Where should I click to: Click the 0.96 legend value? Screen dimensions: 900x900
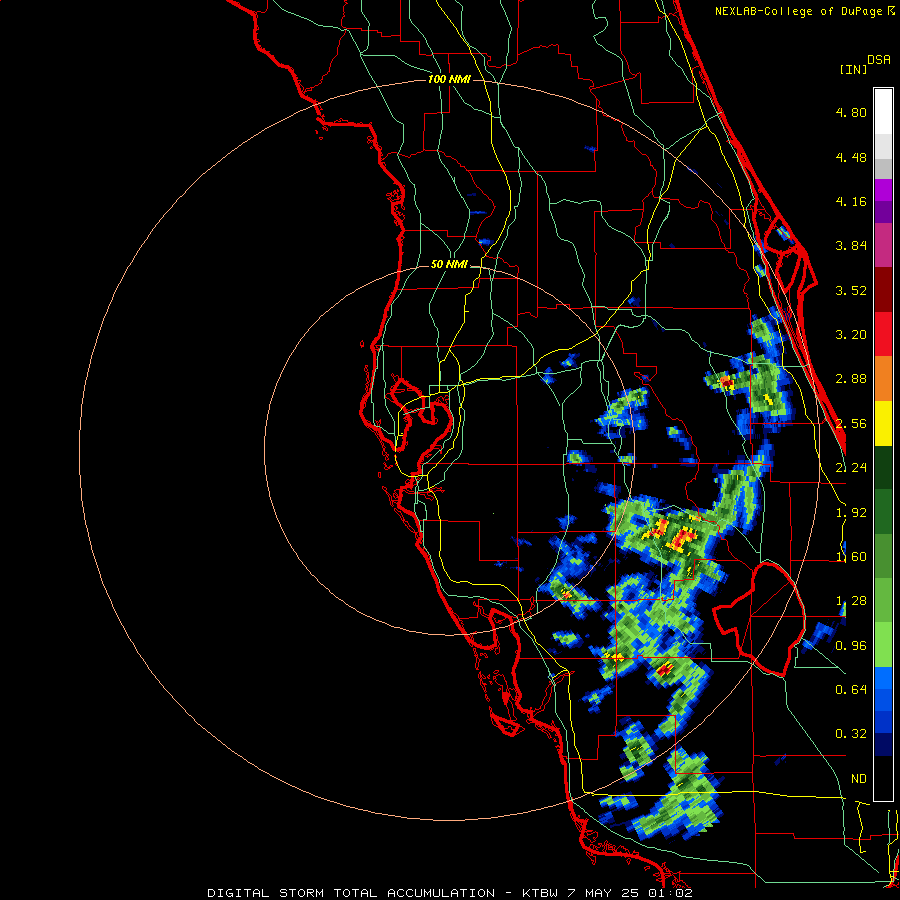point(851,646)
